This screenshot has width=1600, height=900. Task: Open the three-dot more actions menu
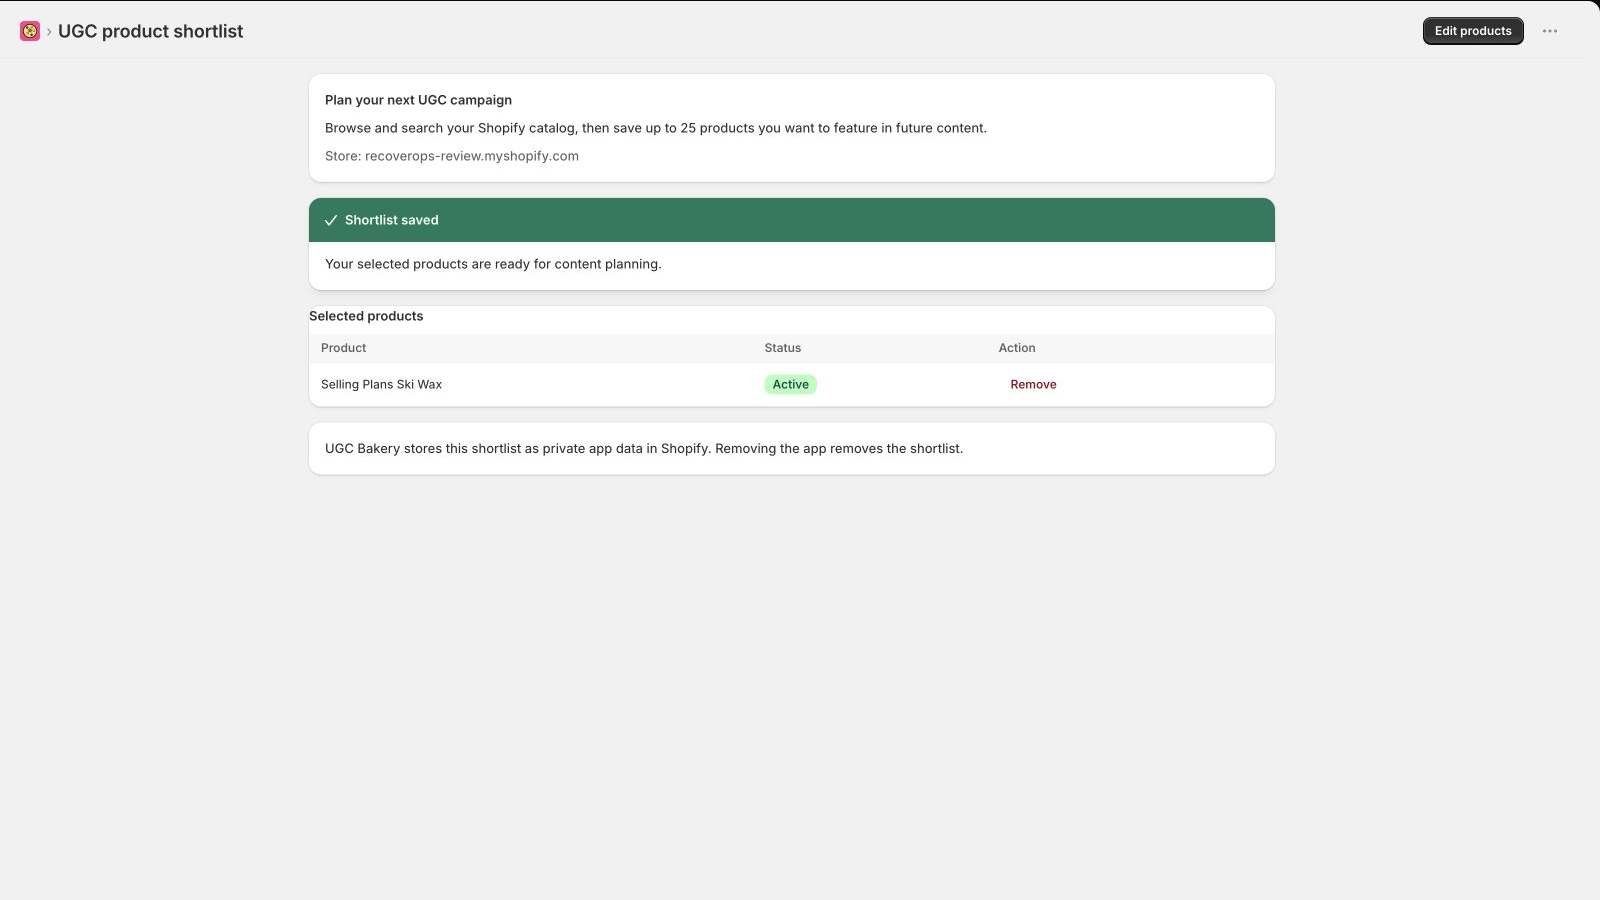pyautogui.click(x=1550, y=31)
